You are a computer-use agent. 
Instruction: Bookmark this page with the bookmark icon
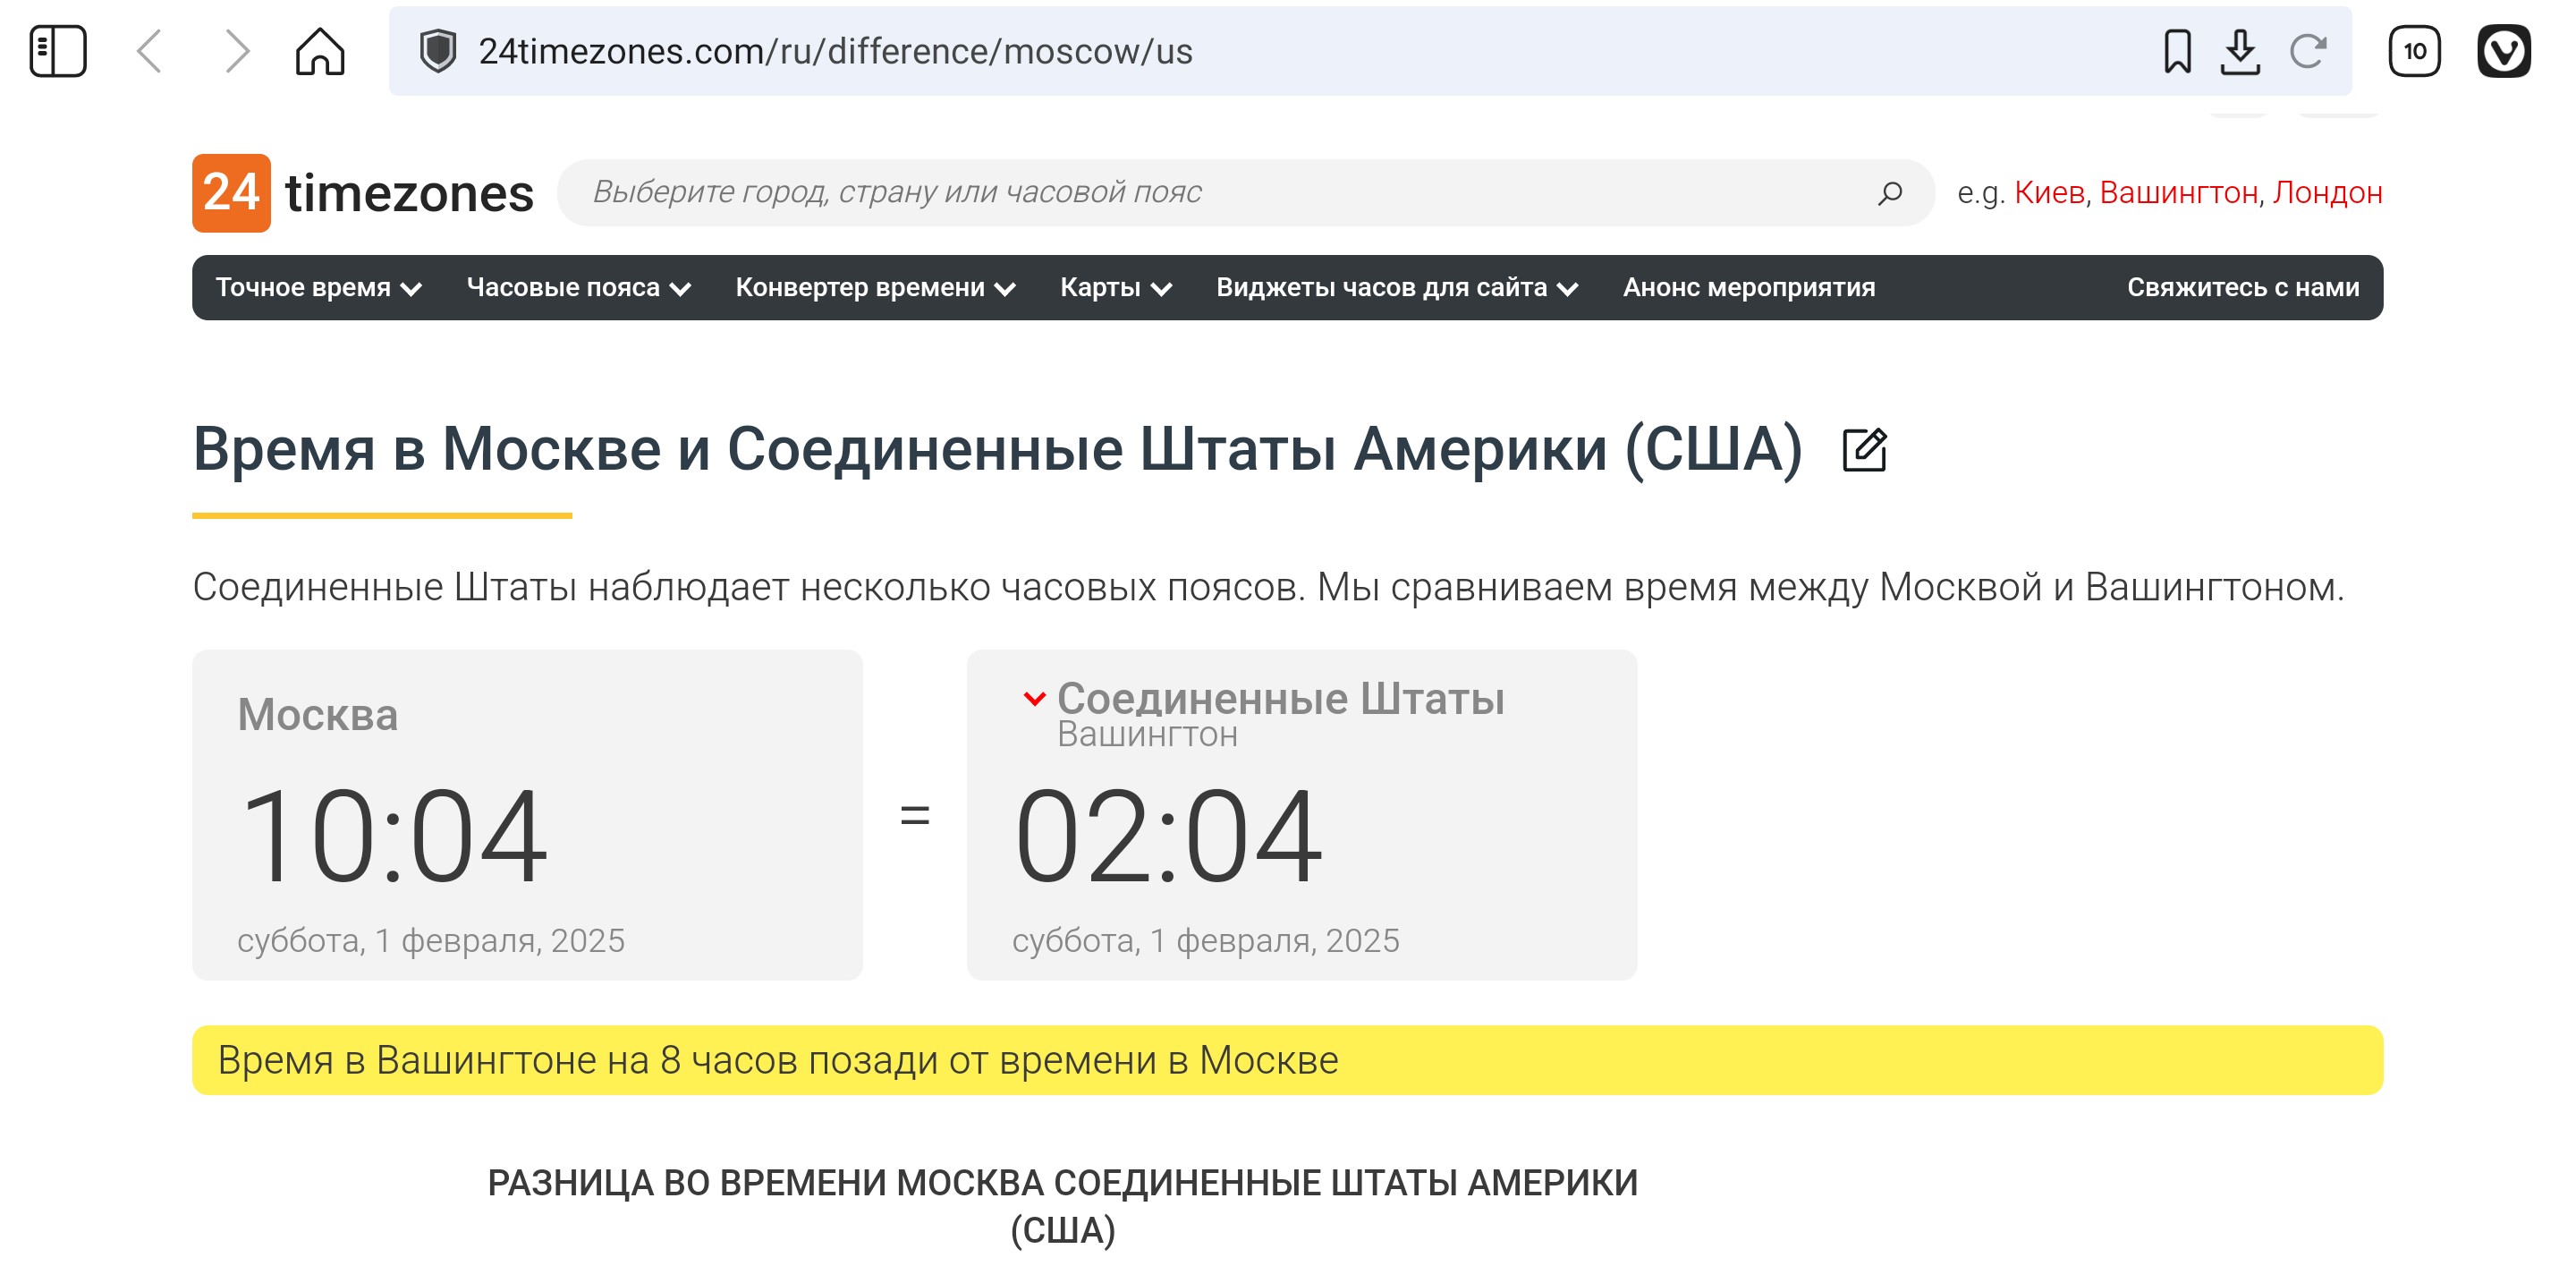point(2177,51)
